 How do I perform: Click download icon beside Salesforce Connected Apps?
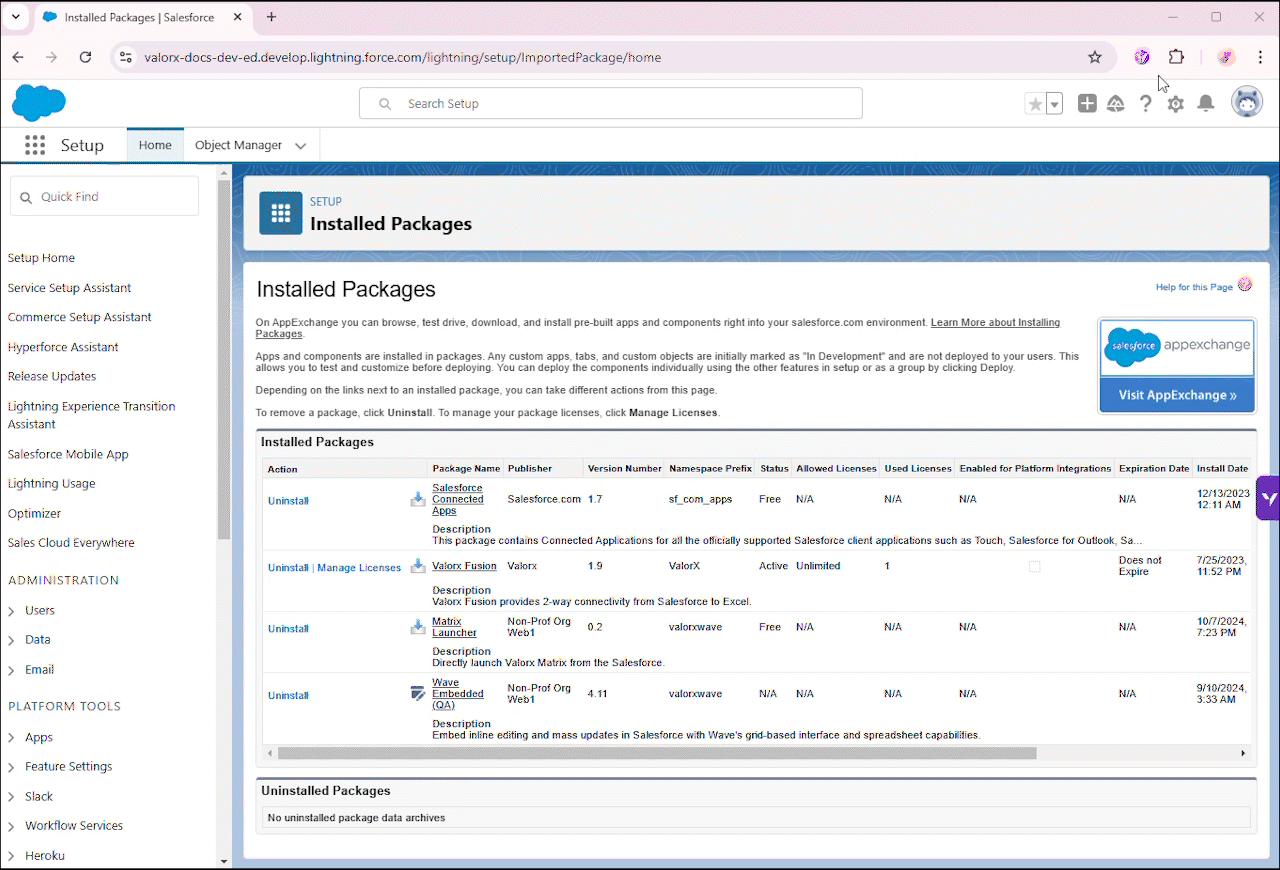click(x=418, y=499)
